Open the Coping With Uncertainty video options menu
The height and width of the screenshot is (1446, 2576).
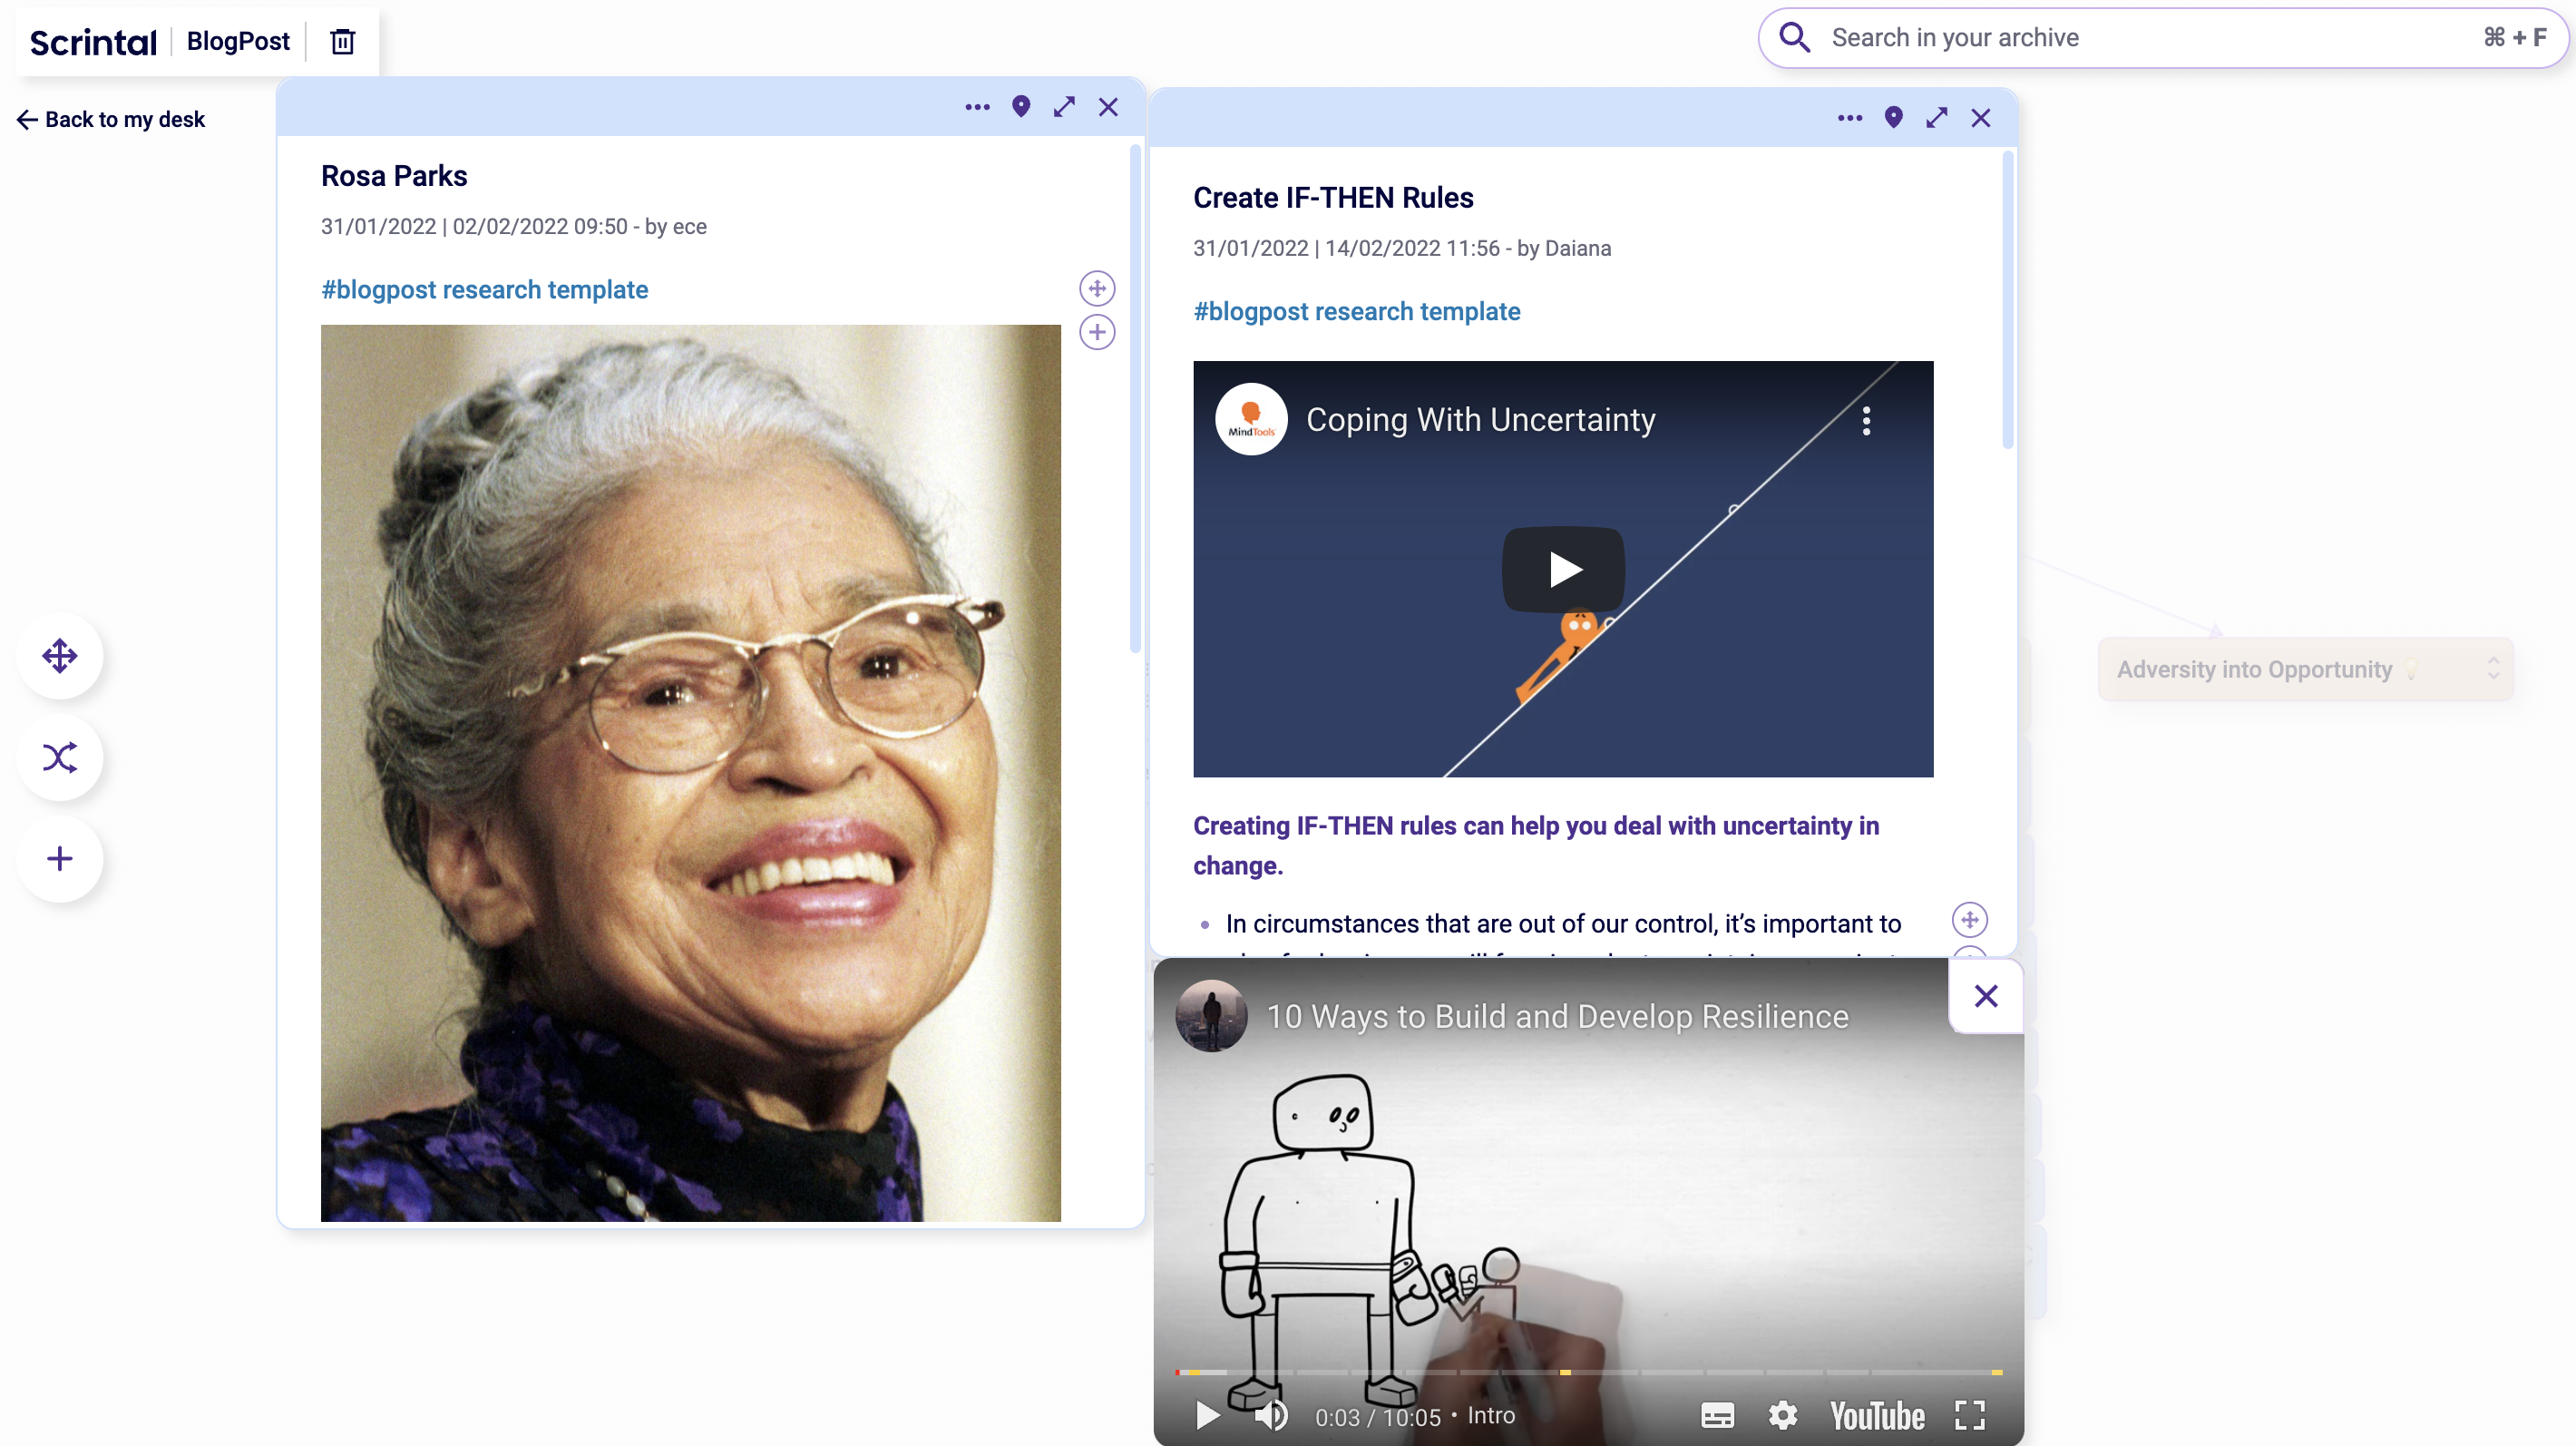click(x=1866, y=420)
